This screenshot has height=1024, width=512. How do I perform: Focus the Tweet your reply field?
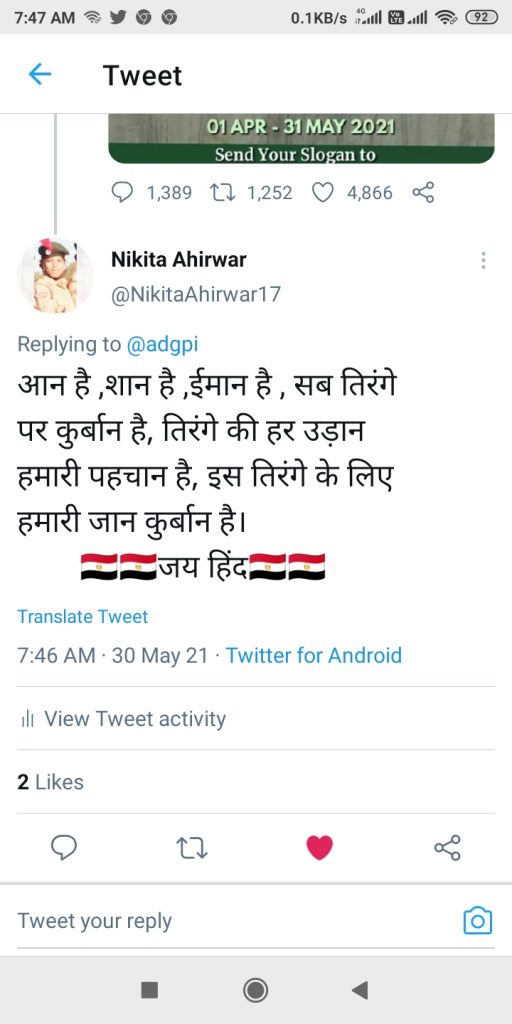point(235,921)
